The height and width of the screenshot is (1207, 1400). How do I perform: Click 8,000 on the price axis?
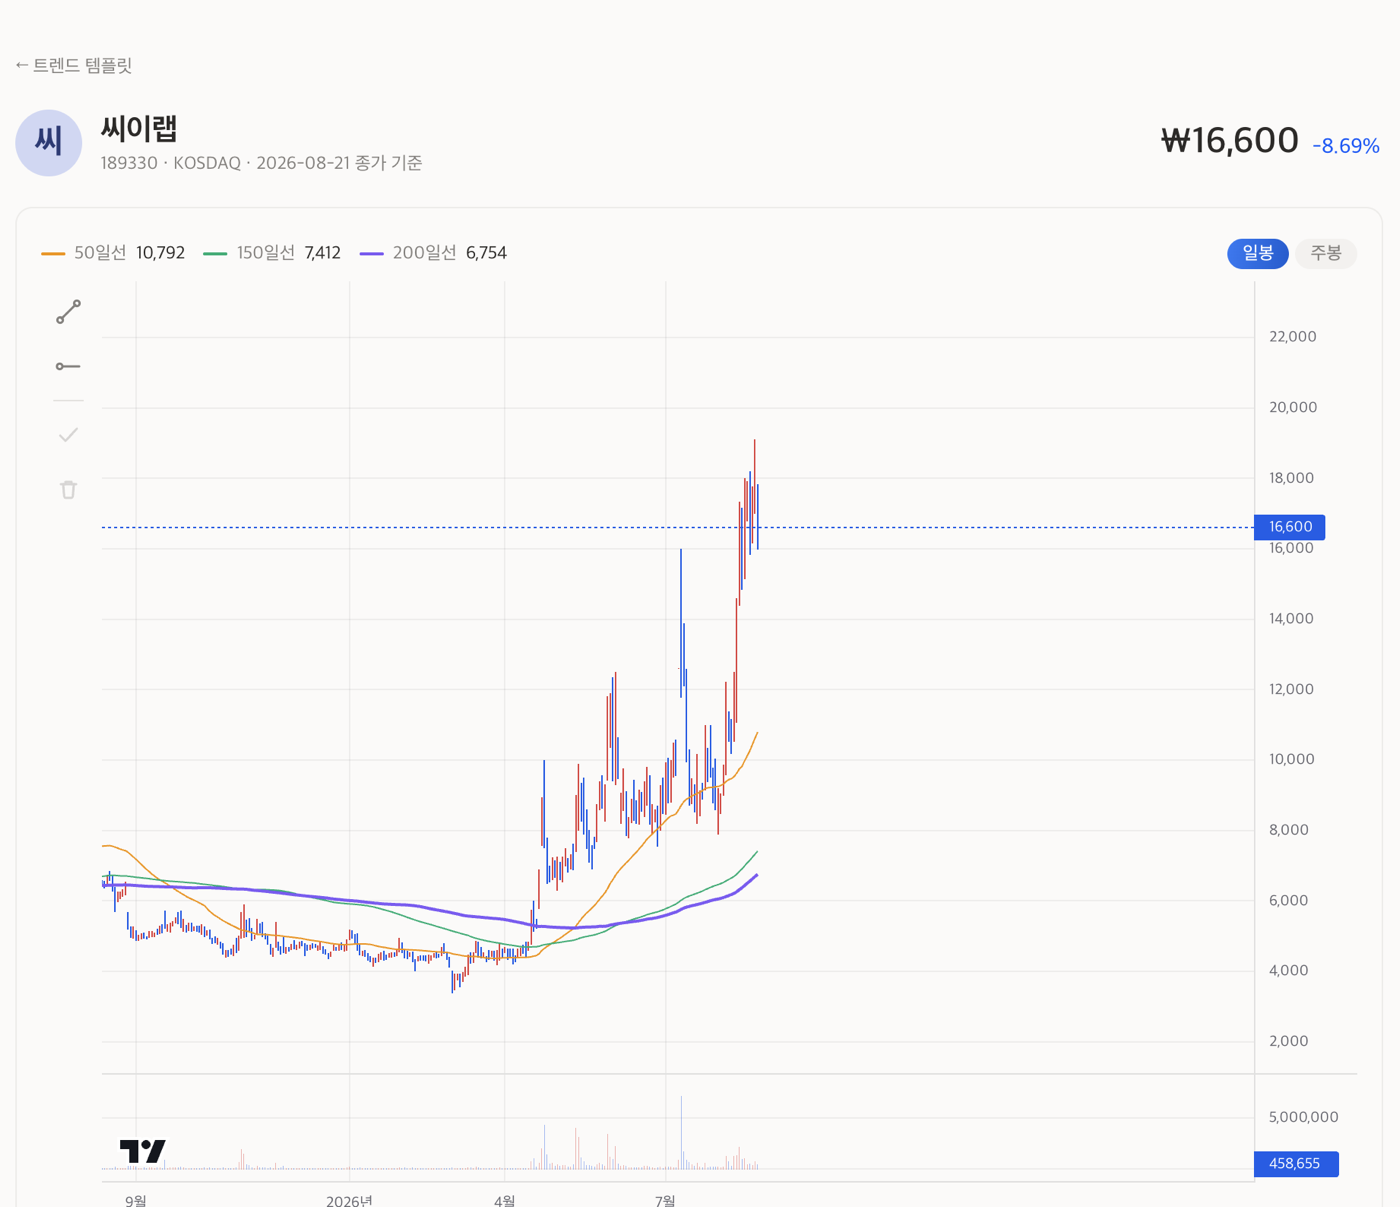click(x=1288, y=830)
